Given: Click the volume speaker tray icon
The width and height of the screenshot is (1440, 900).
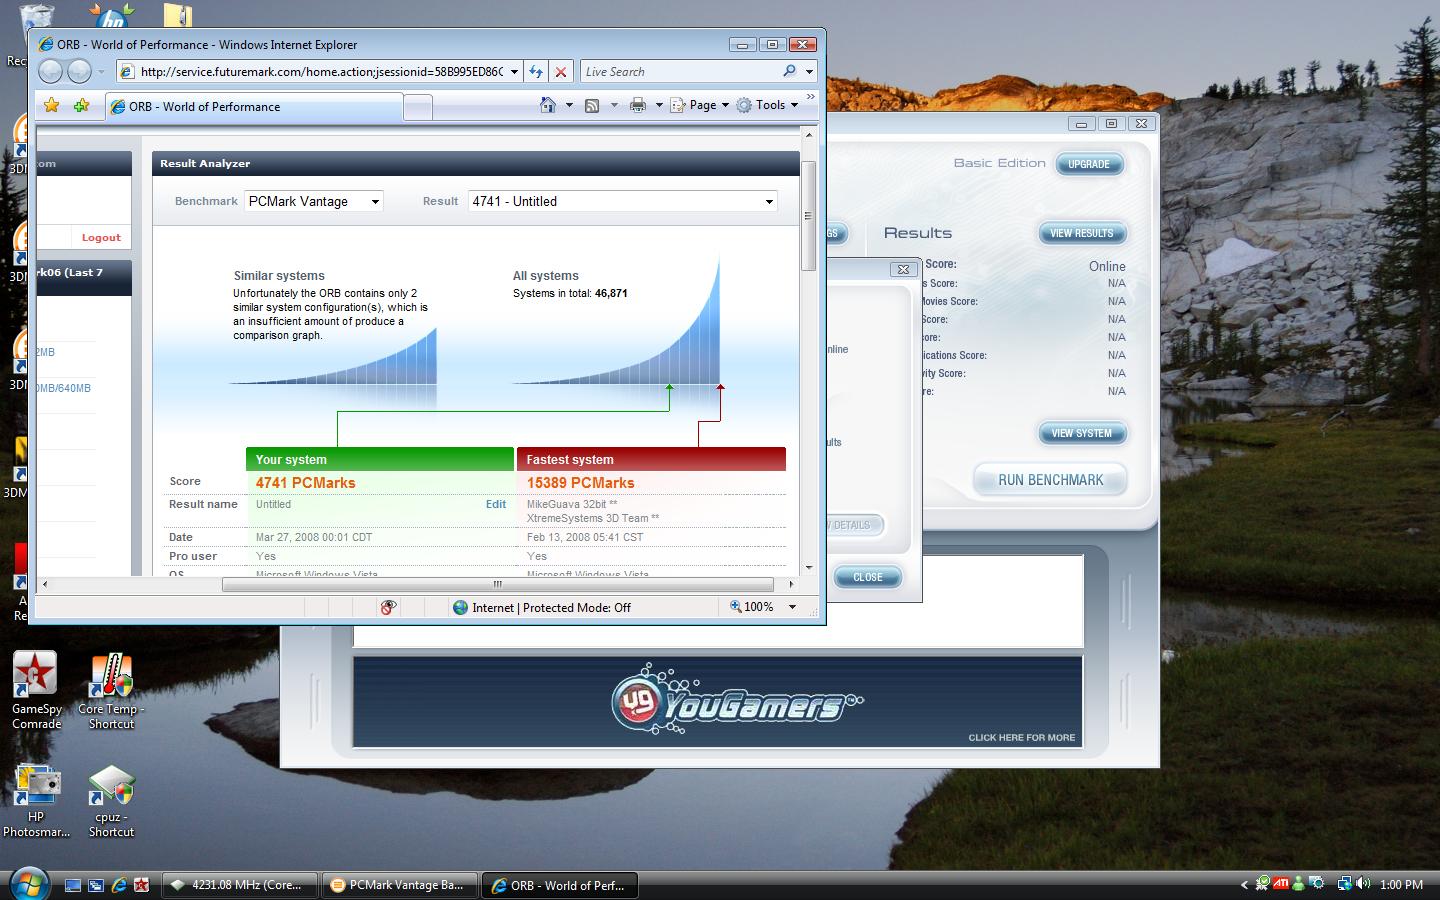Looking at the screenshot, I should tap(1364, 884).
